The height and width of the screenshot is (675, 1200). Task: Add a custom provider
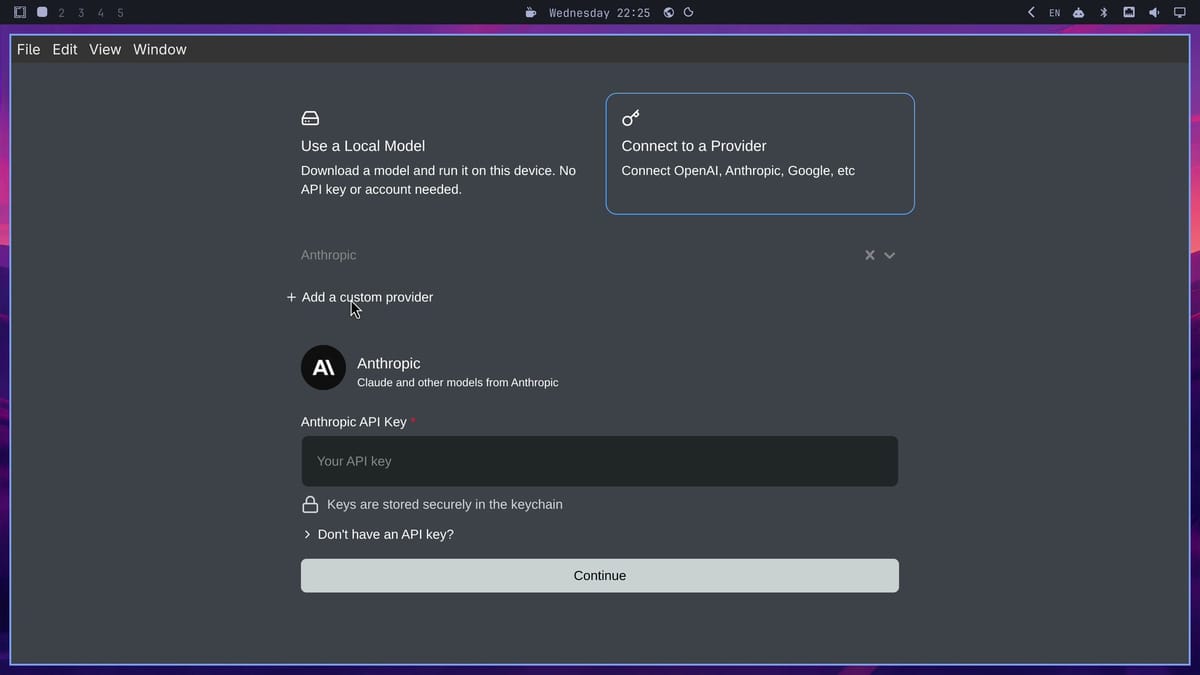click(x=360, y=297)
